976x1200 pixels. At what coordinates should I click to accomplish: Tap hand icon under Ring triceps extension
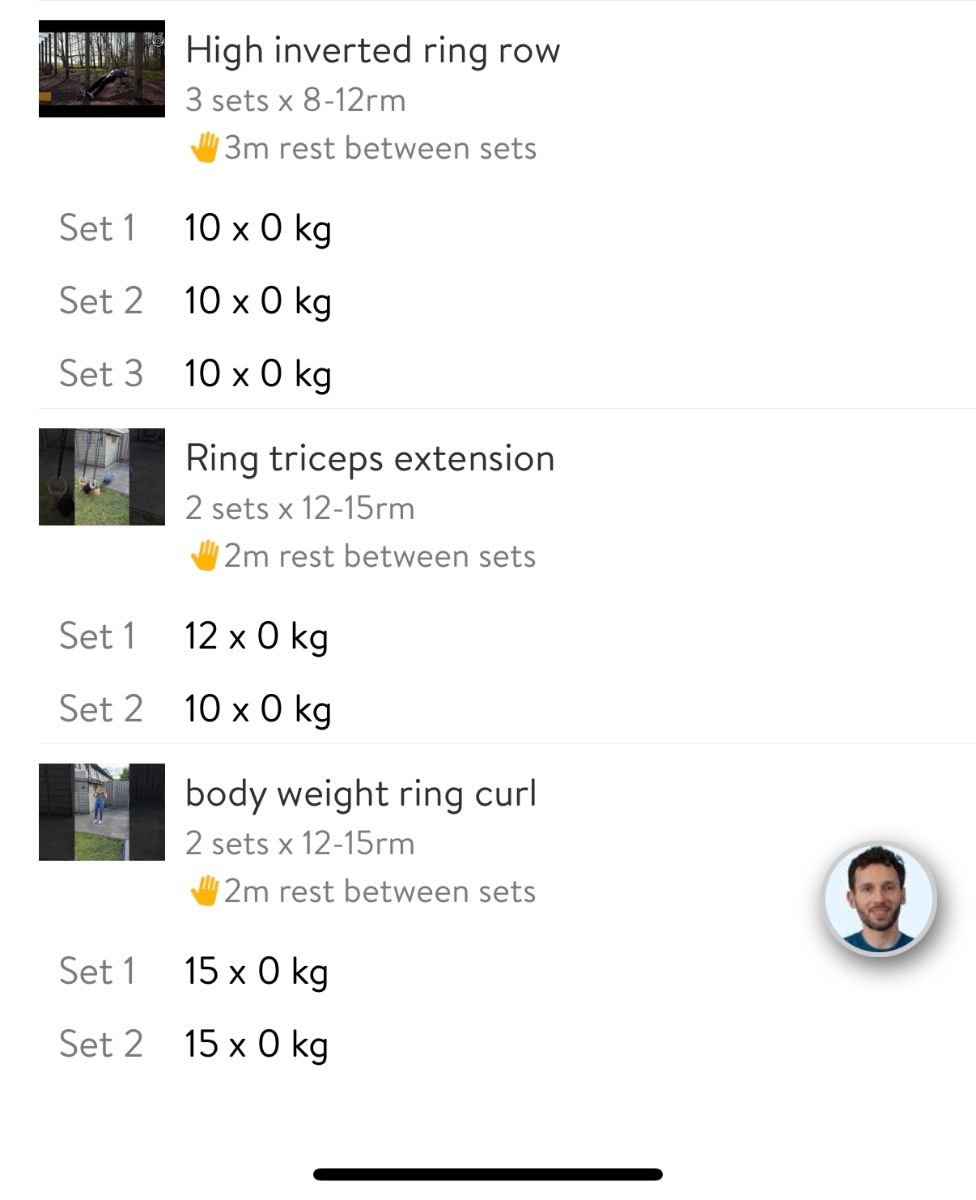(204, 557)
